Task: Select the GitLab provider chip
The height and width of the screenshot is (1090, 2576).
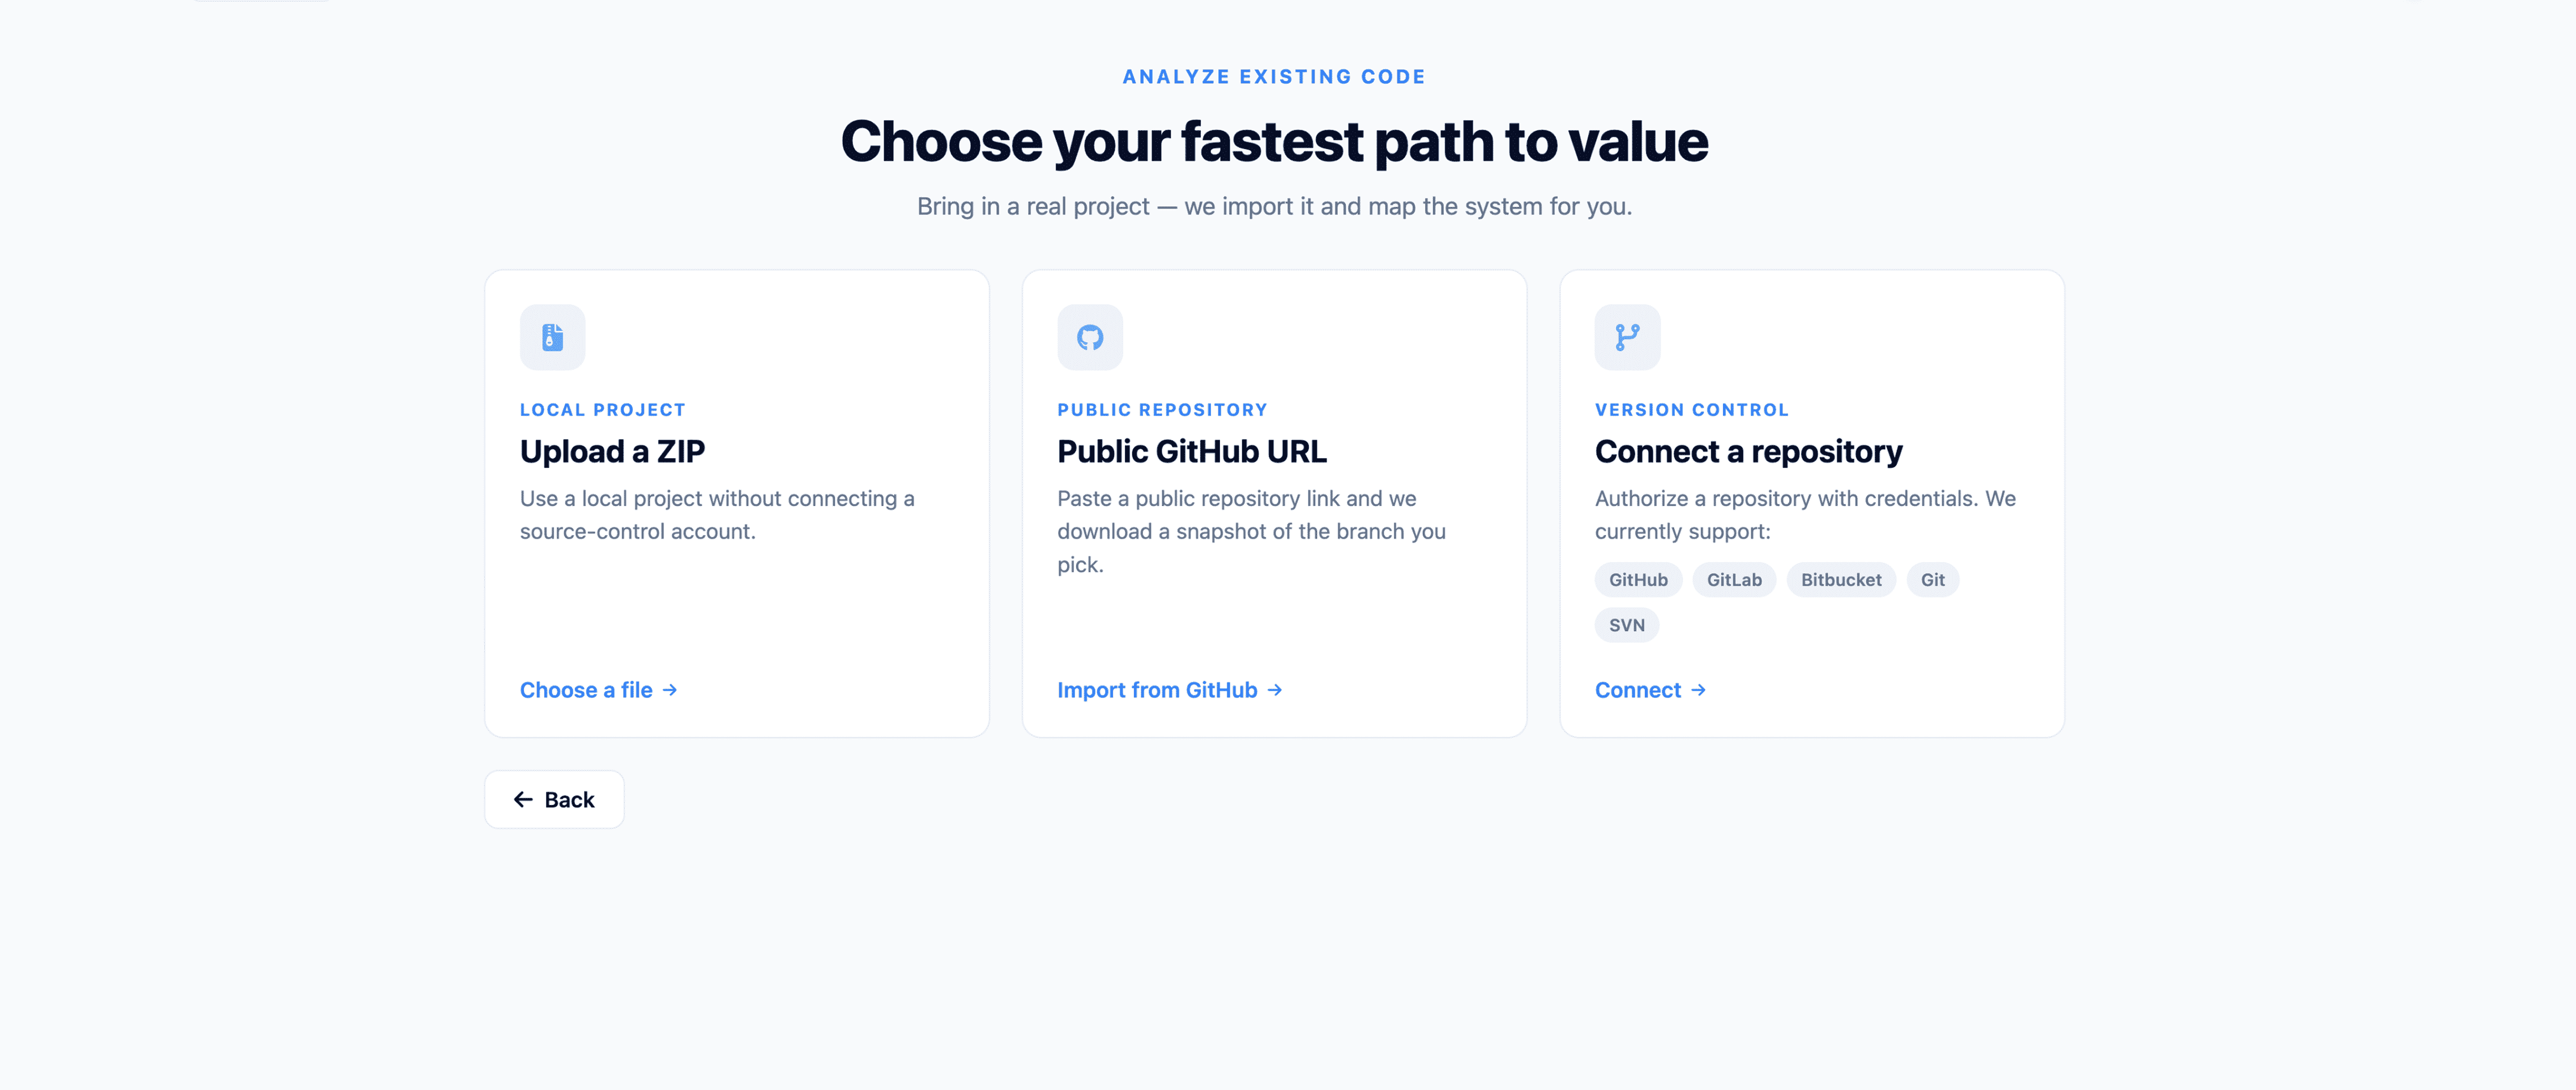Action: tap(1734, 580)
